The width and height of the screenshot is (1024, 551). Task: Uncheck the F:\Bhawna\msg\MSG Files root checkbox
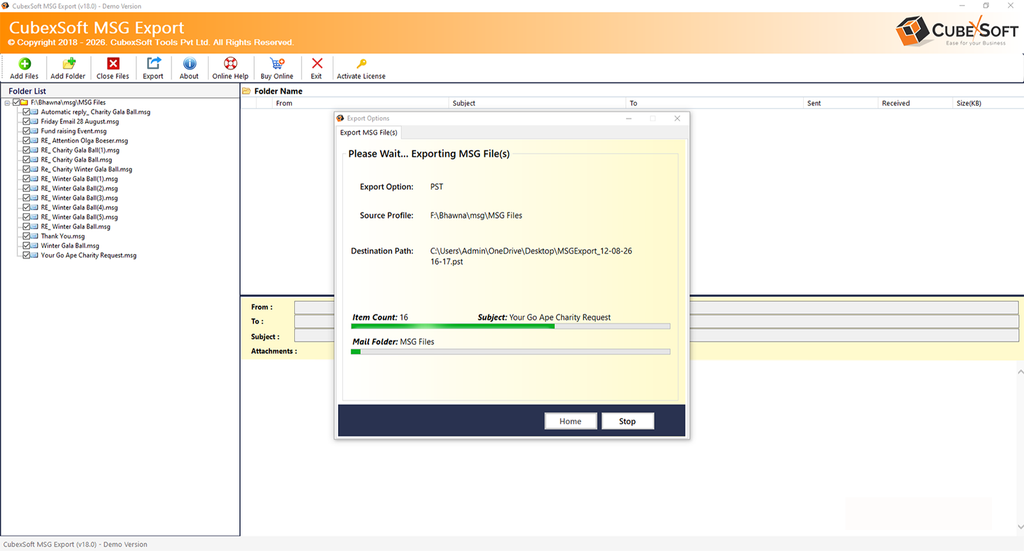pos(16,102)
